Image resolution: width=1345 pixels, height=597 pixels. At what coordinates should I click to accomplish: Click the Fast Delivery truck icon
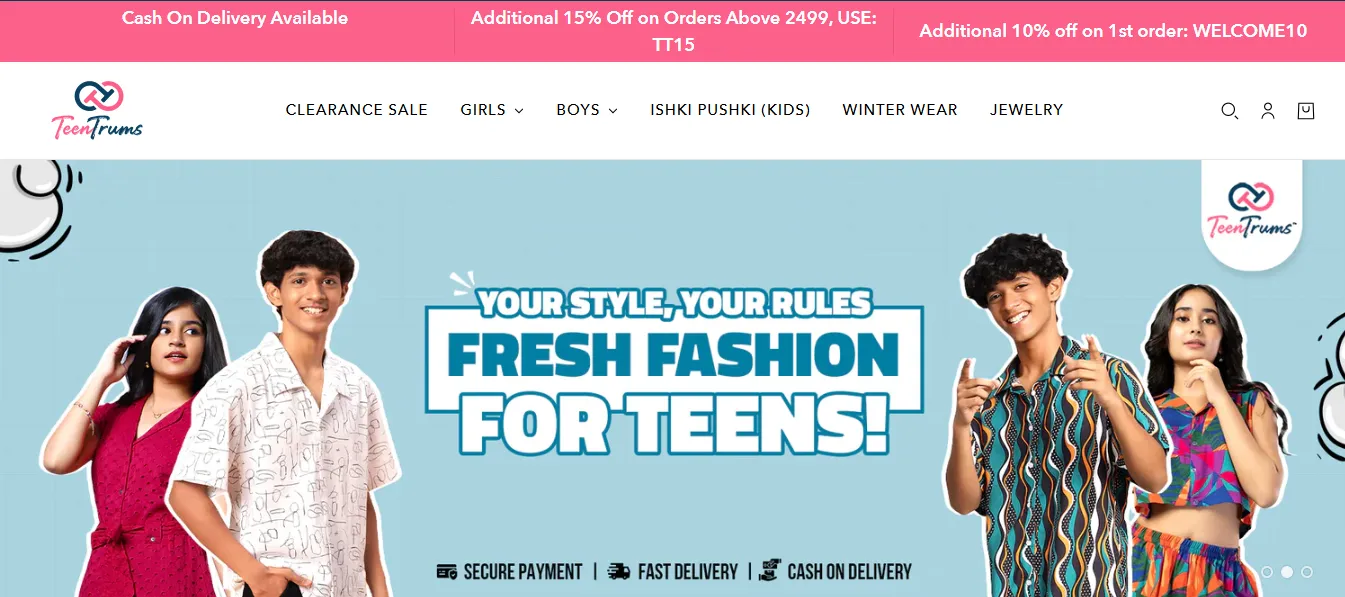click(619, 572)
